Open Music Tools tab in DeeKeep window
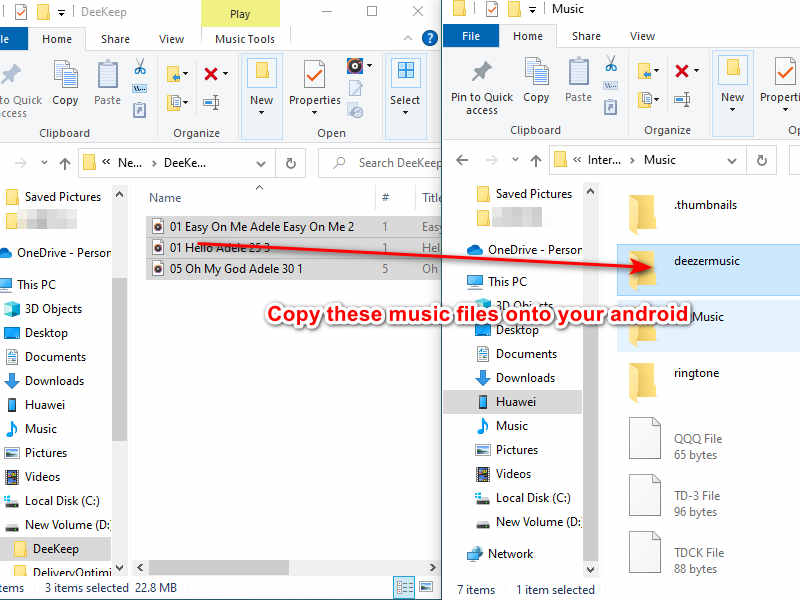800x600 pixels. [245, 39]
